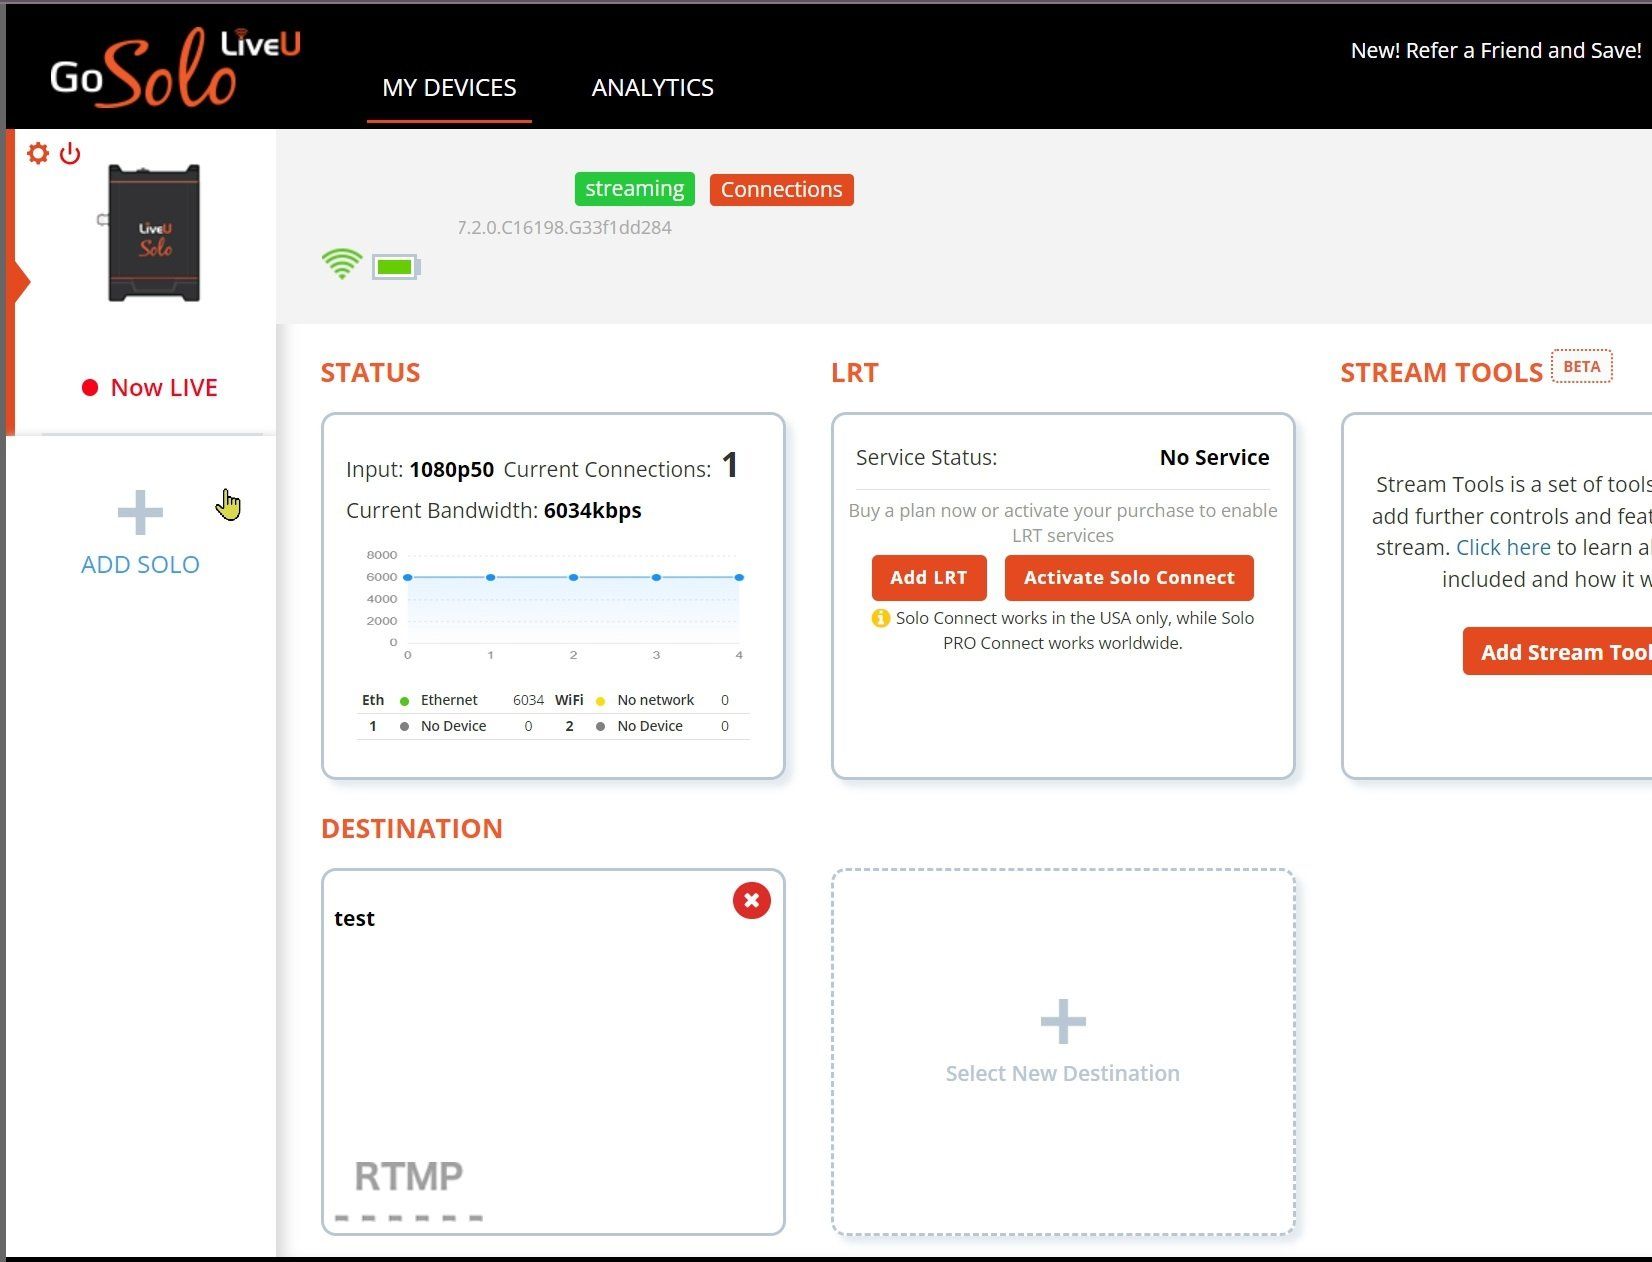The height and width of the screenshot is (1262, 1652).
Task: Click the battery level icon
Action: 396,267
